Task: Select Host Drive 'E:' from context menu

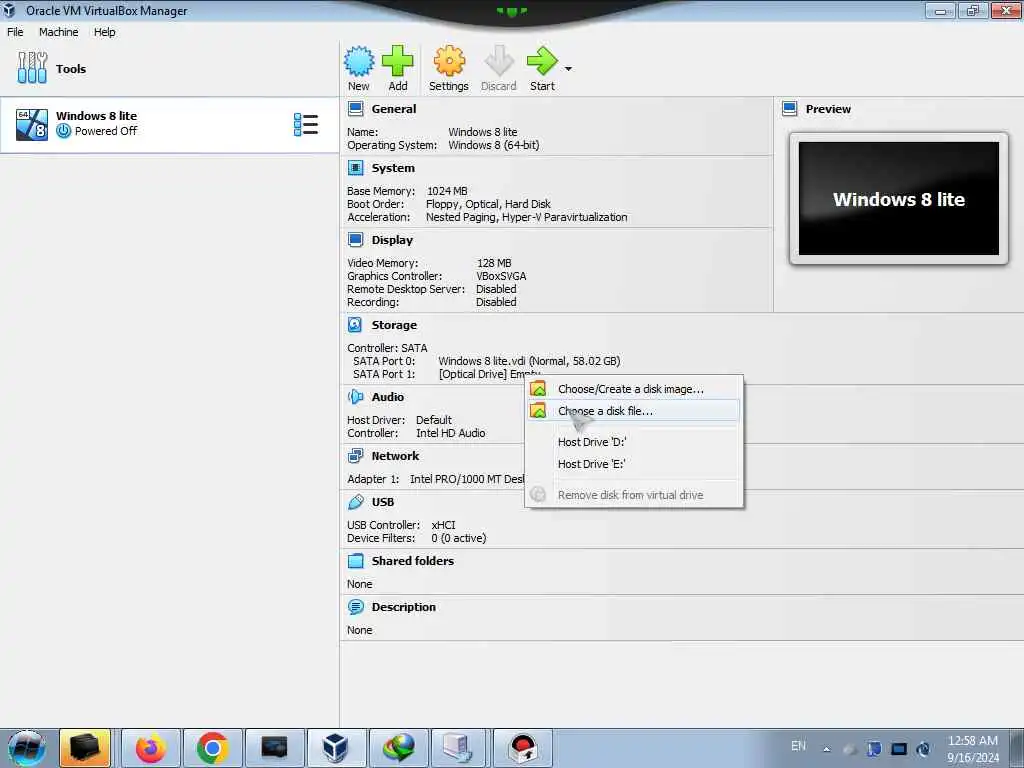Action: coord(633,464)
